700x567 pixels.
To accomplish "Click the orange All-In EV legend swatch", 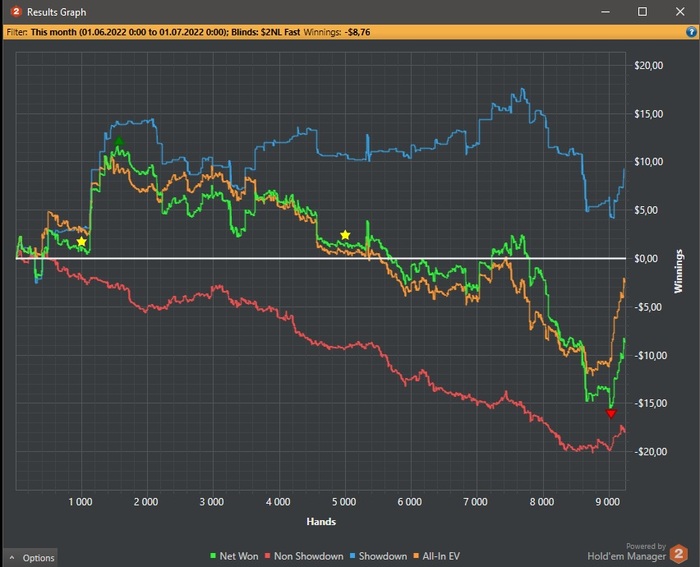I will tap(416, 556).
